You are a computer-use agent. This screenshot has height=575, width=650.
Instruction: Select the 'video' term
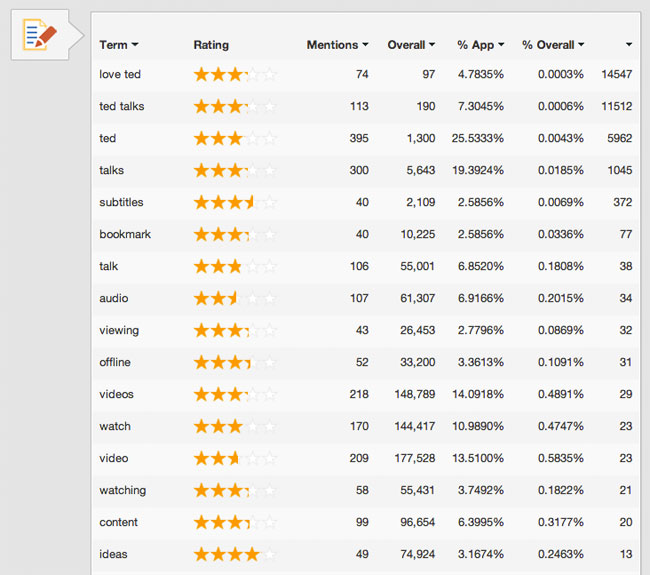pos(114,458)
